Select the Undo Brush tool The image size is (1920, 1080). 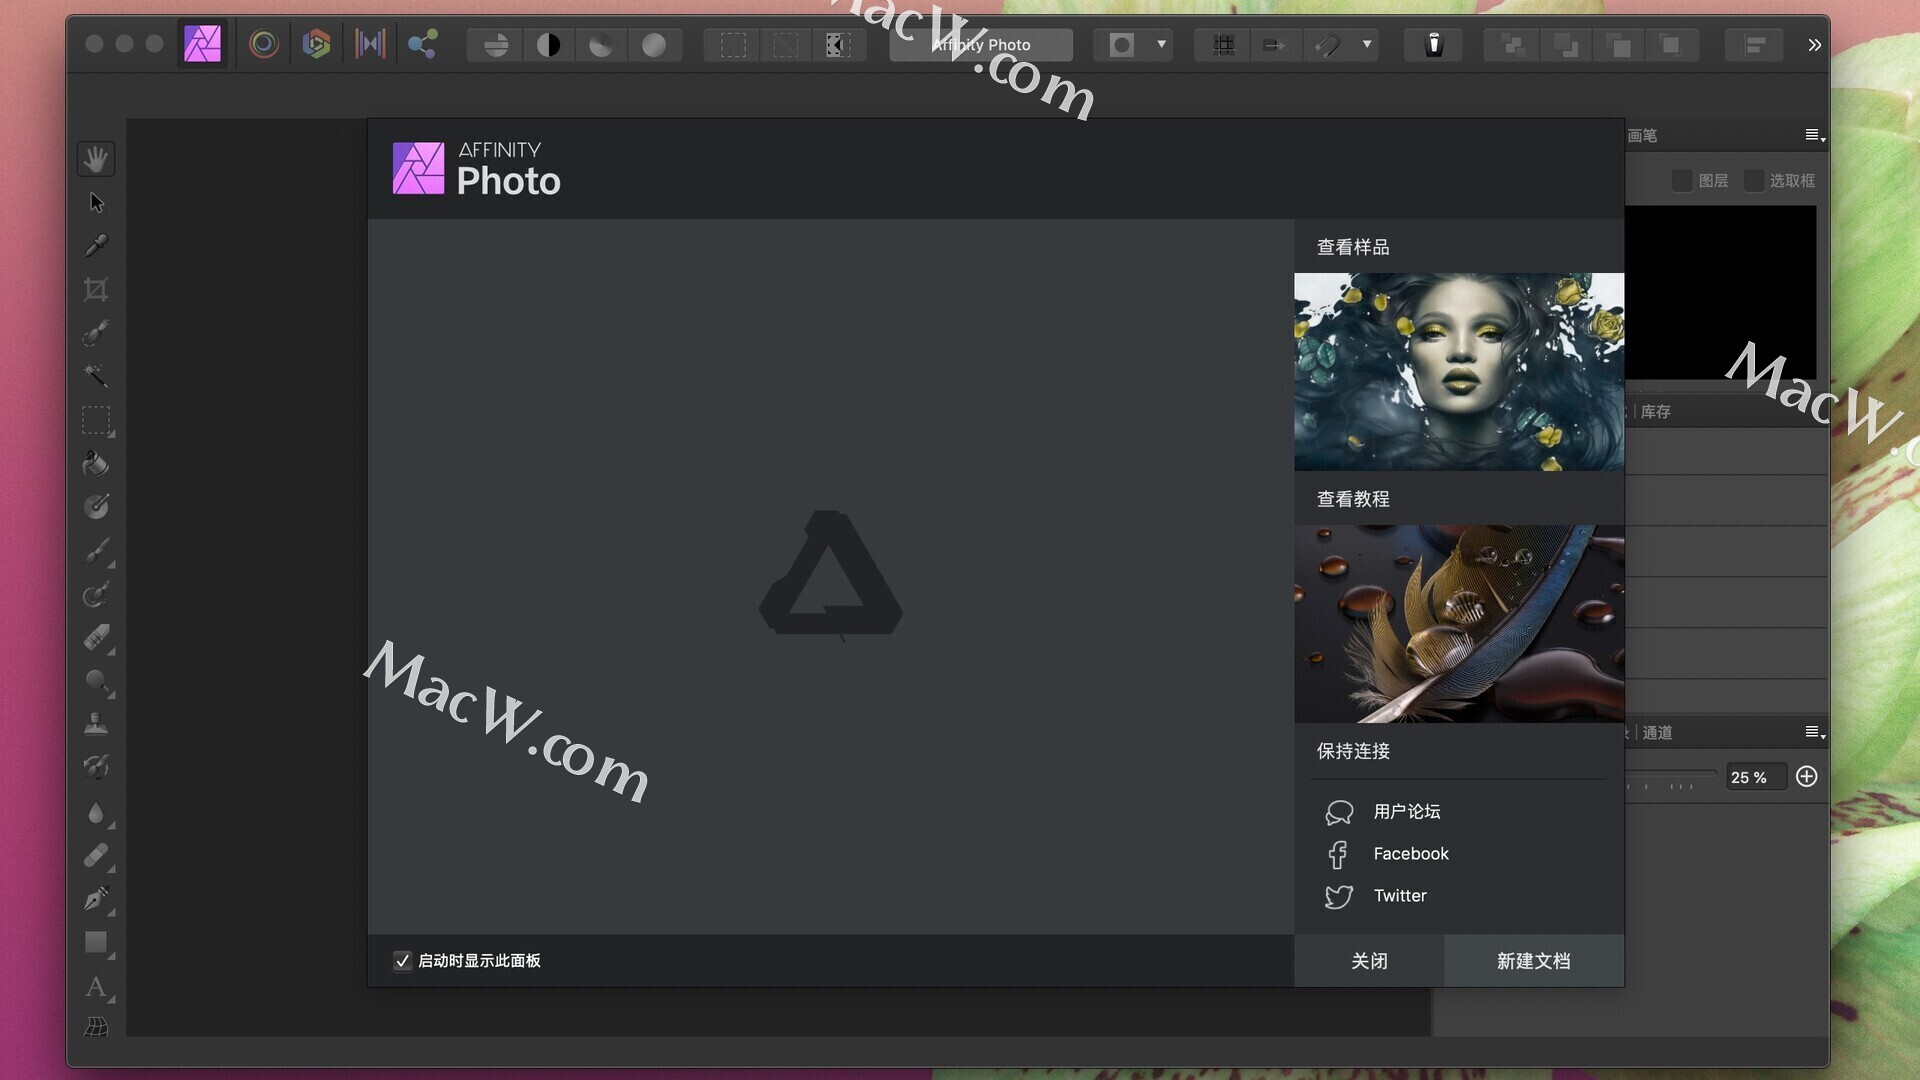[96, 768]
